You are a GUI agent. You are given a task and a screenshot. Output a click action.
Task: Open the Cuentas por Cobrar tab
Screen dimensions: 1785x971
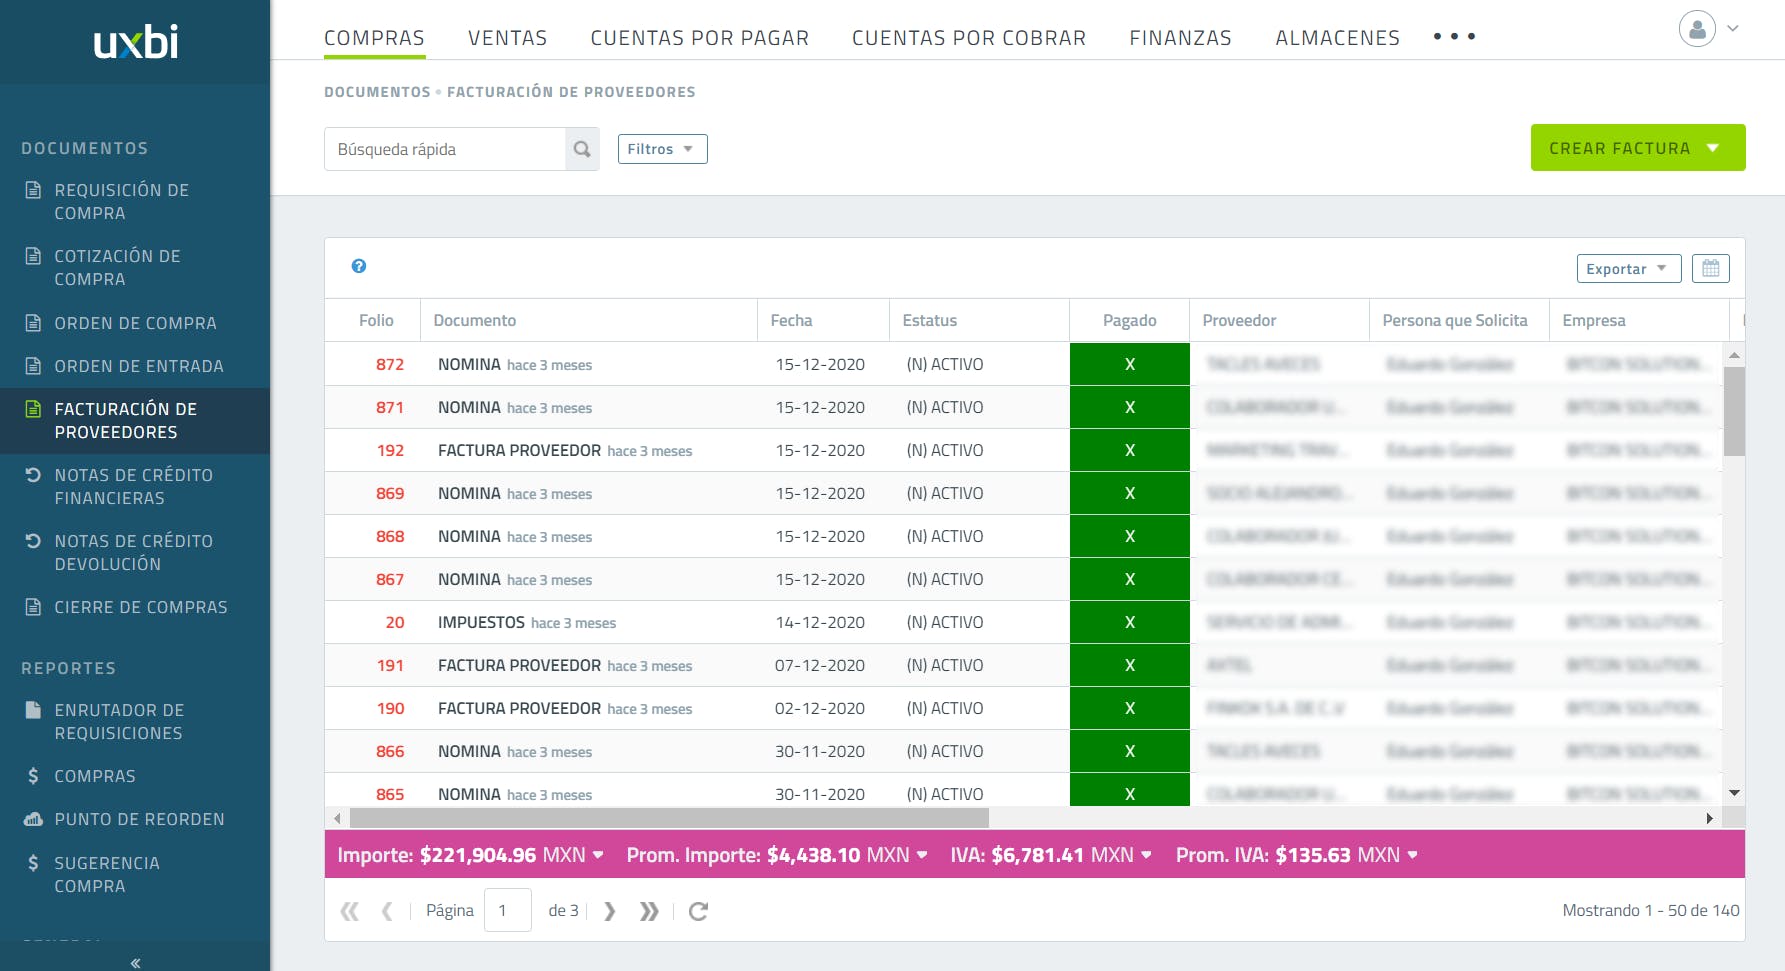tap(968, 38)
